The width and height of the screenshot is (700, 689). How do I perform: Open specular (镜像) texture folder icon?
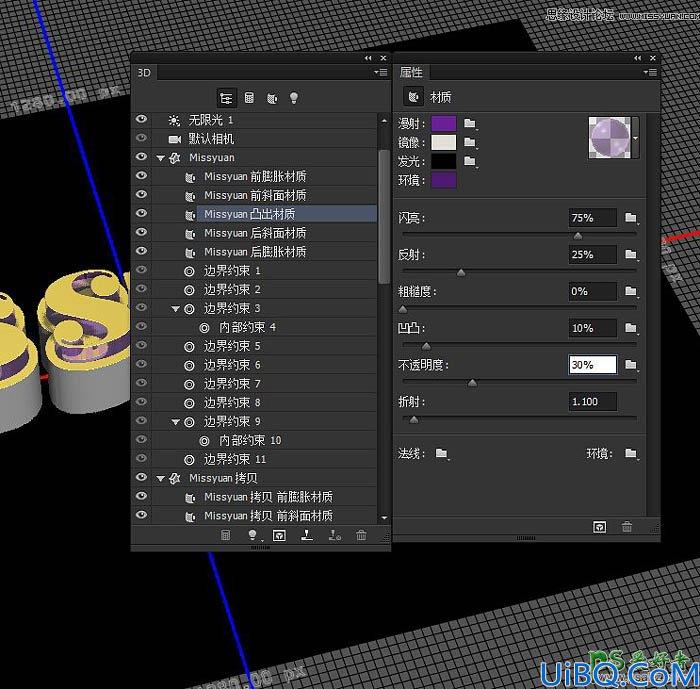click(x=470, y=142)
